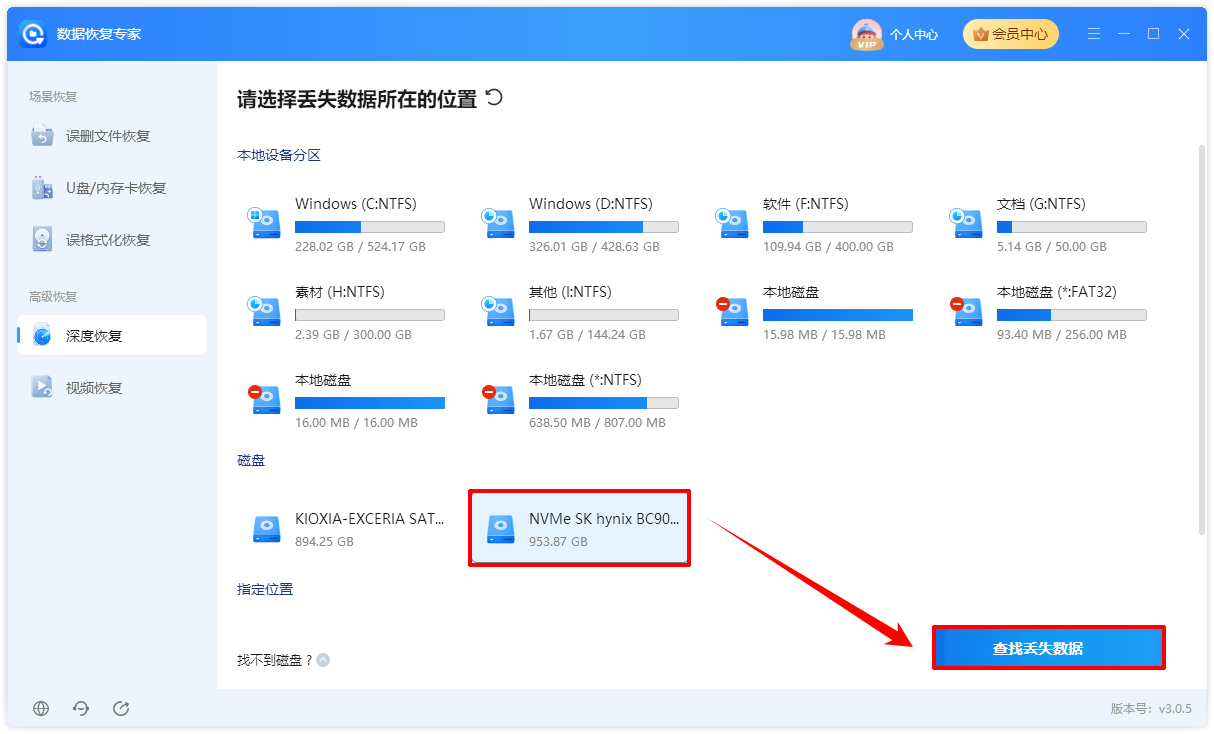Click the 视频恢复 video icon
This screenshot has height=734, width=1214.
pos(42,388)
